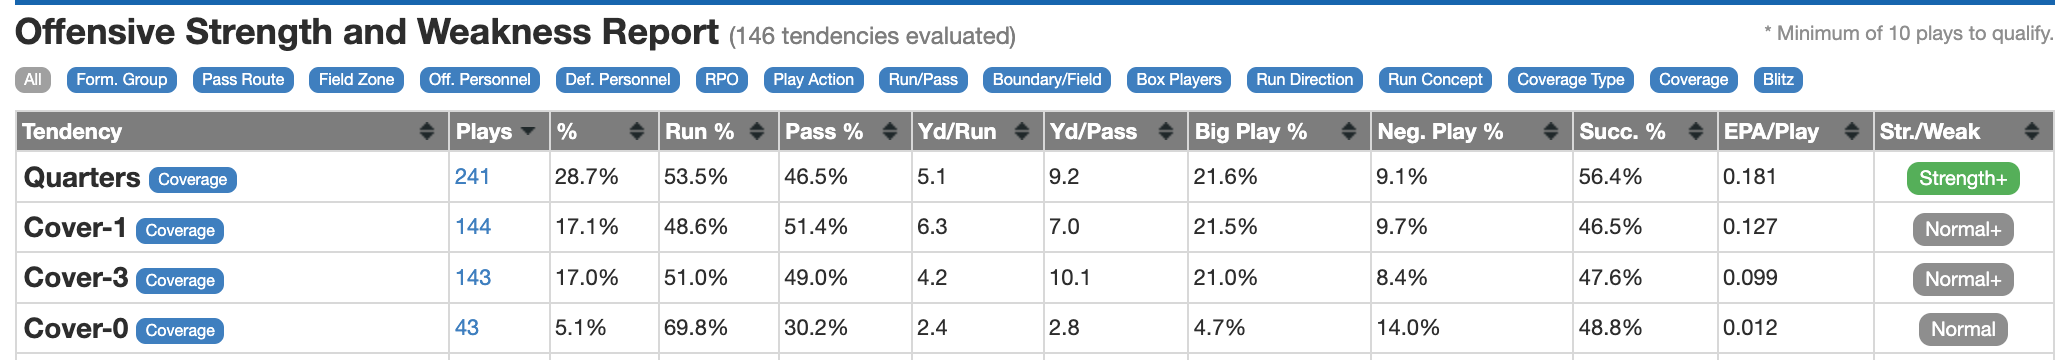This screenshot has height=360, width=2068.
Task: Sort by Big Play % column arrows
Action: tap(1349, 131)
